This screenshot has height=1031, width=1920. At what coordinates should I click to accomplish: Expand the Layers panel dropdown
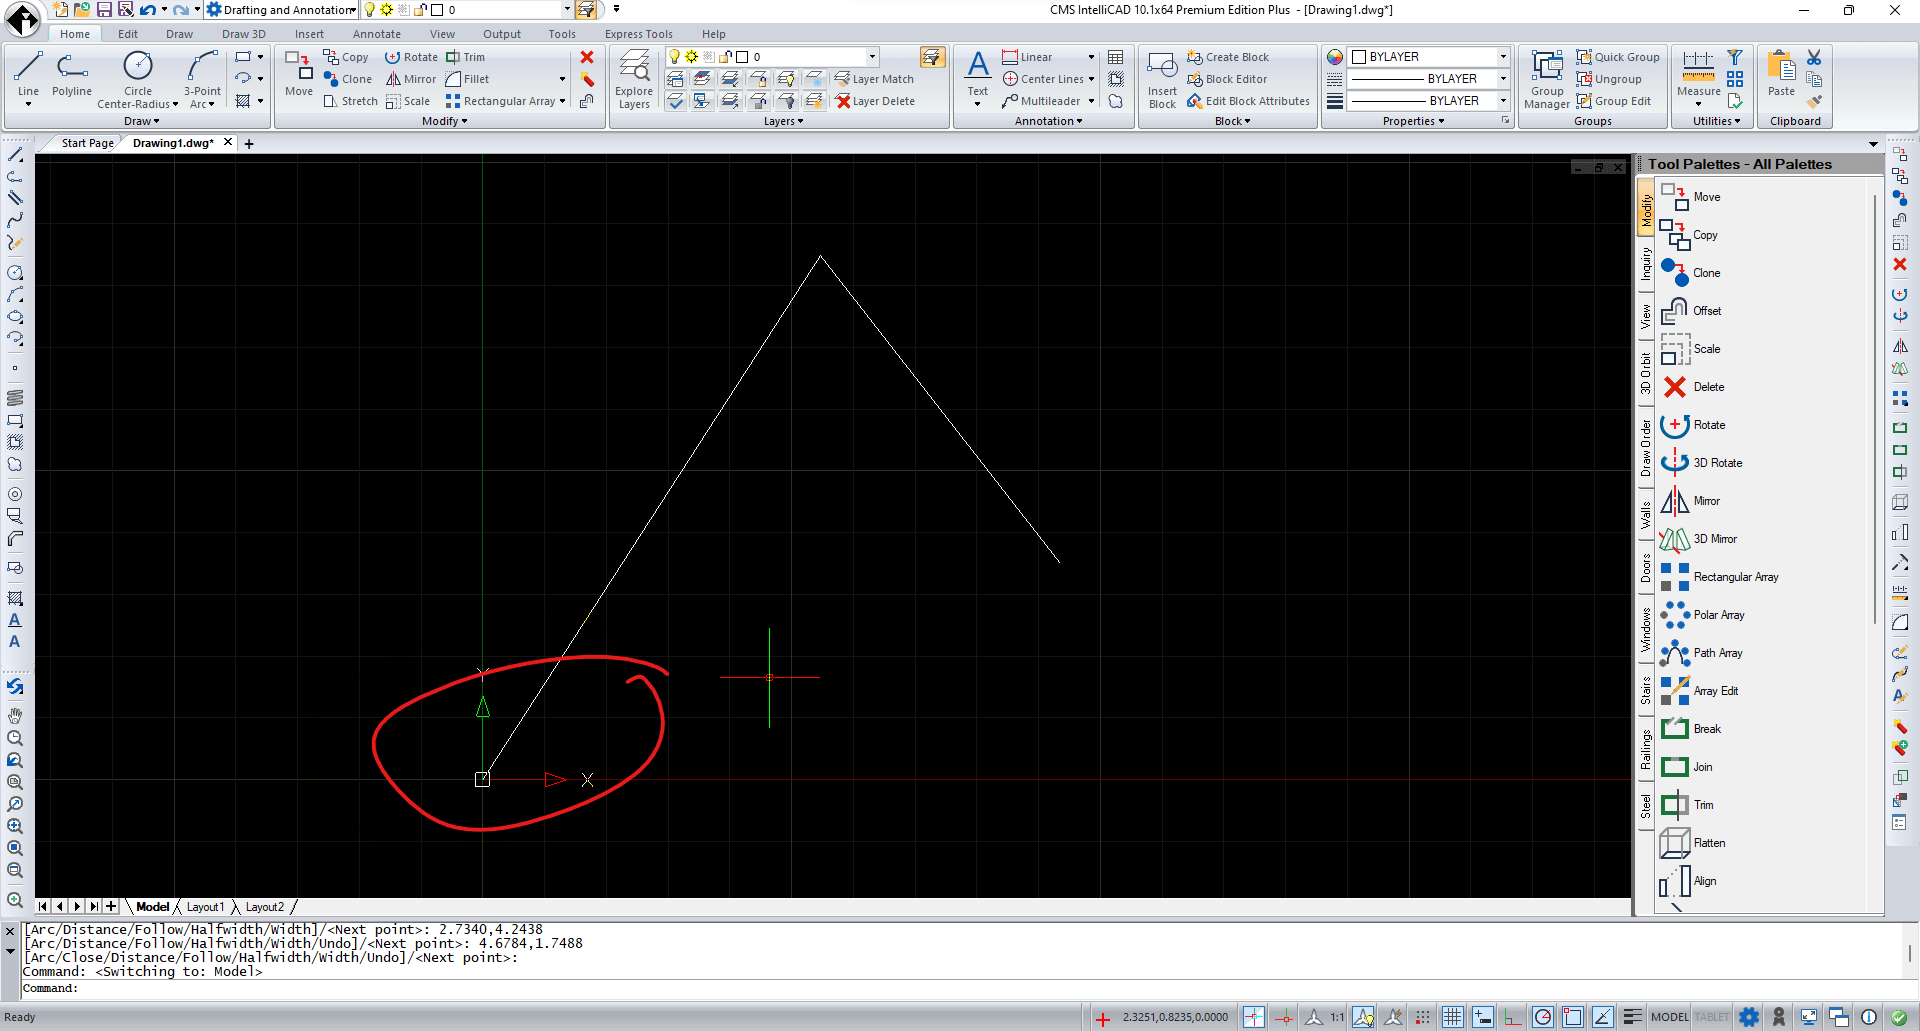pos(783,121)
